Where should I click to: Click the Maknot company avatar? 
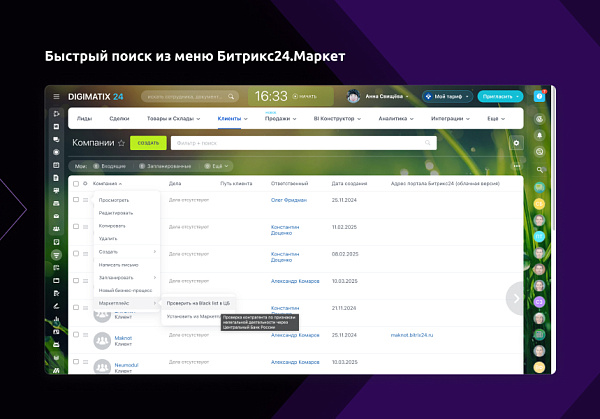[x=102, y=341]
